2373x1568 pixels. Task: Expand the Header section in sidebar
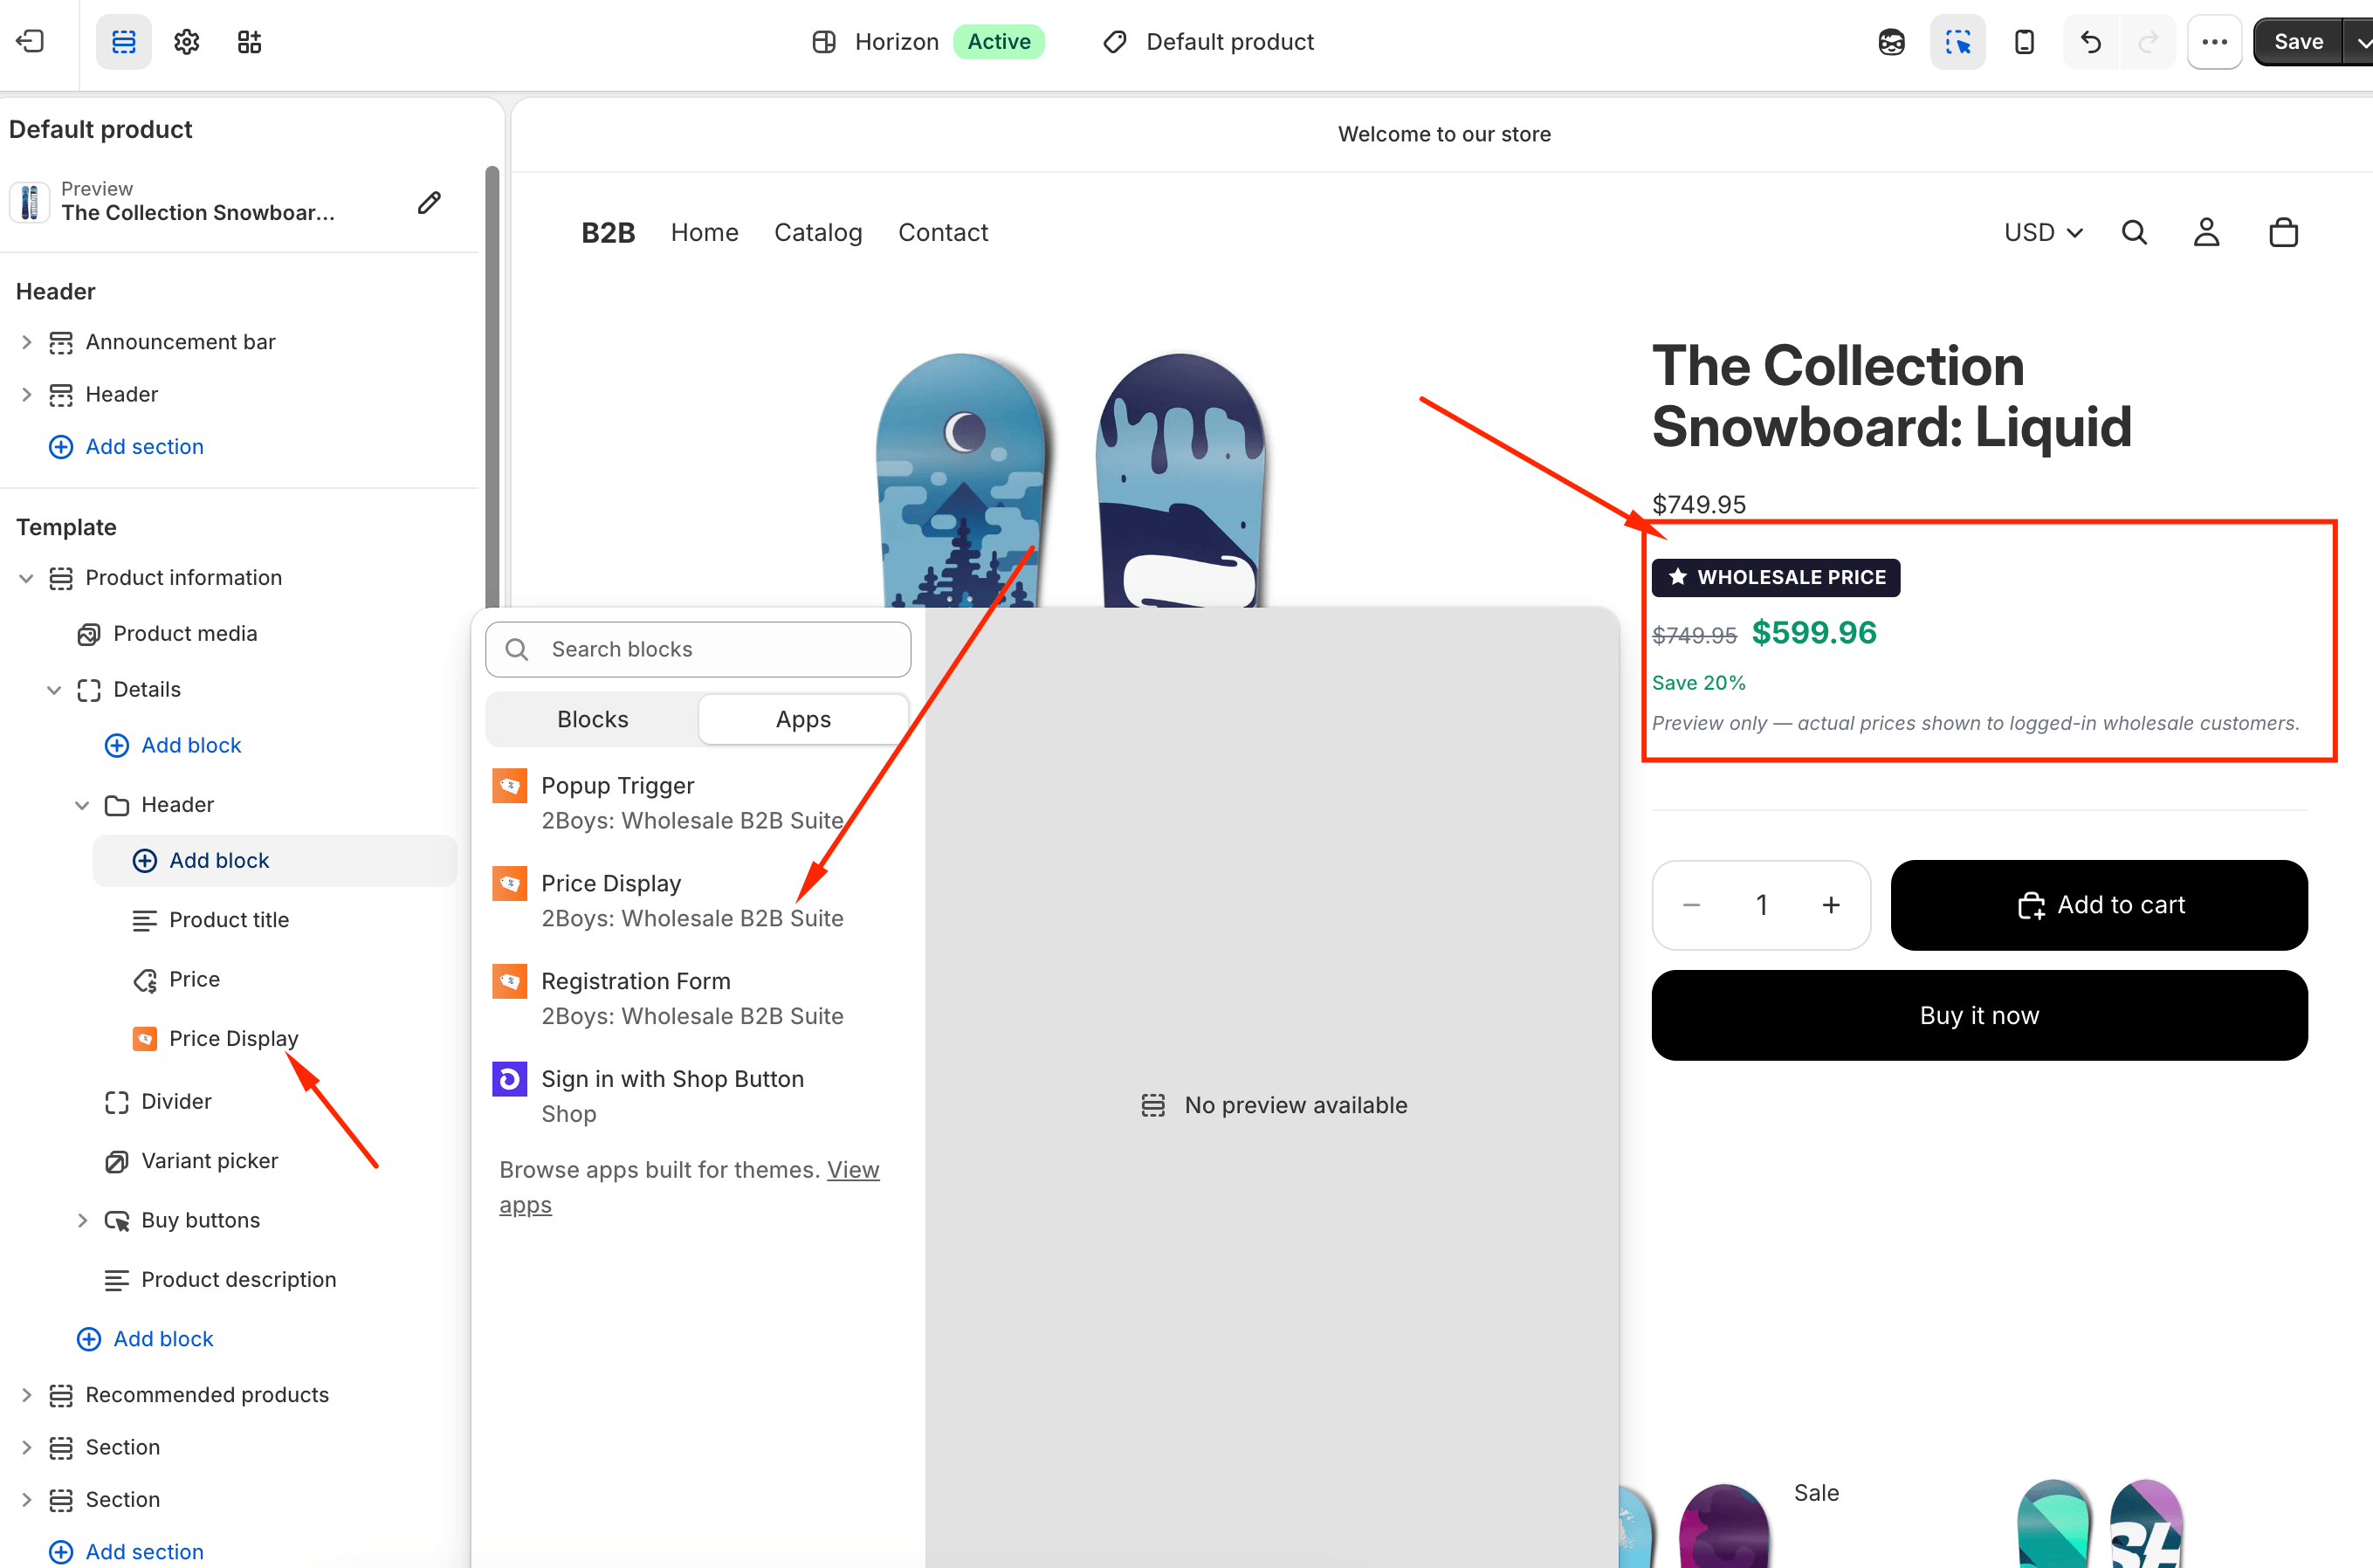27,394
